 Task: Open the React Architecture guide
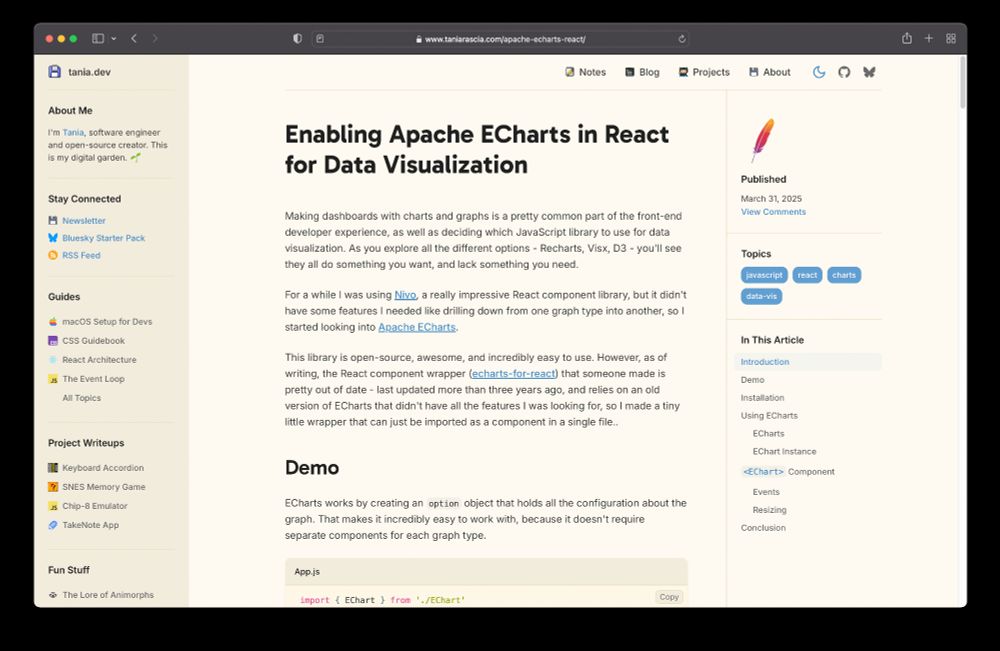pyautogui.click(x=99, y=360)
